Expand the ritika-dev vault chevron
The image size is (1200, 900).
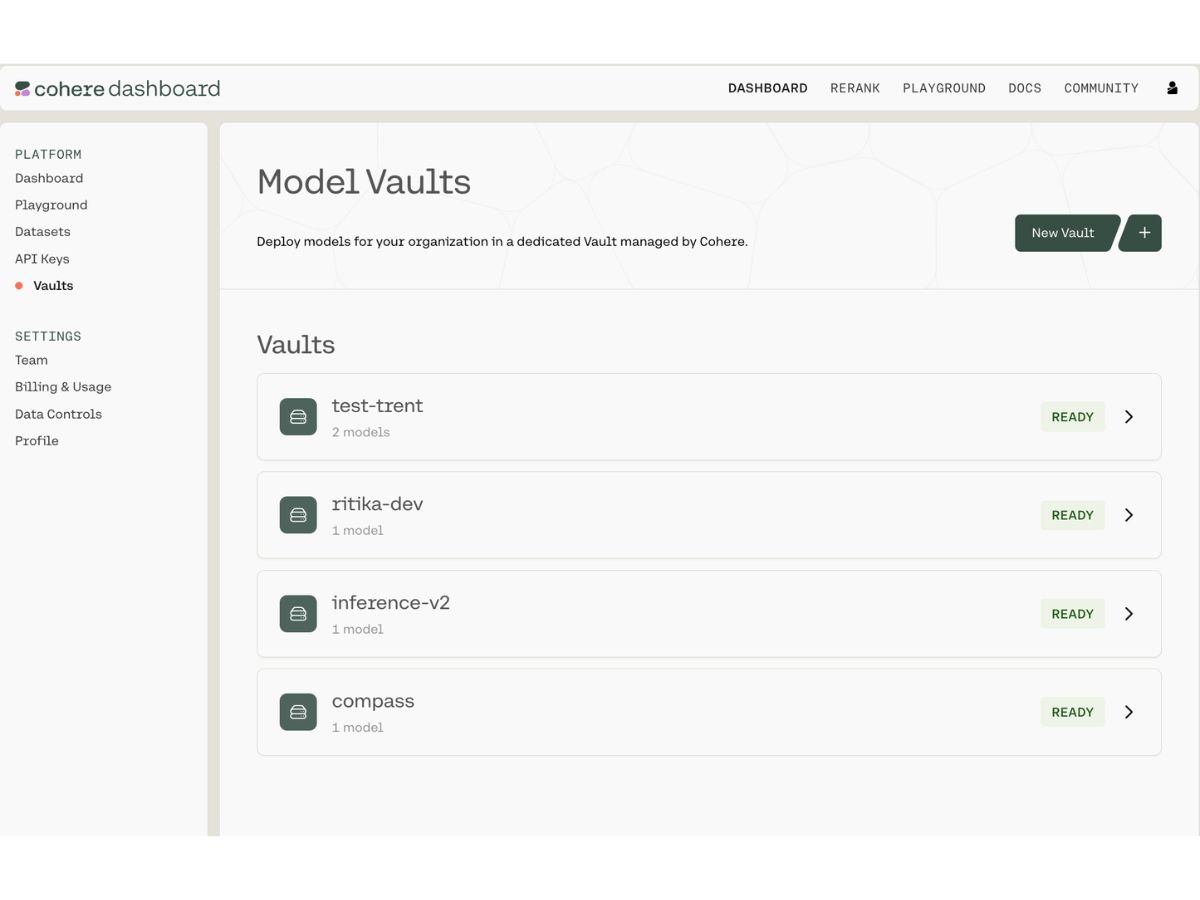click(x=1129, y=515)
